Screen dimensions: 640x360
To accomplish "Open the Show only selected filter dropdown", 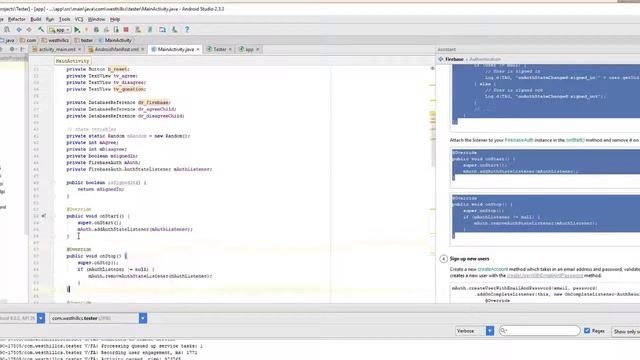I will click(x=627, y=331).
